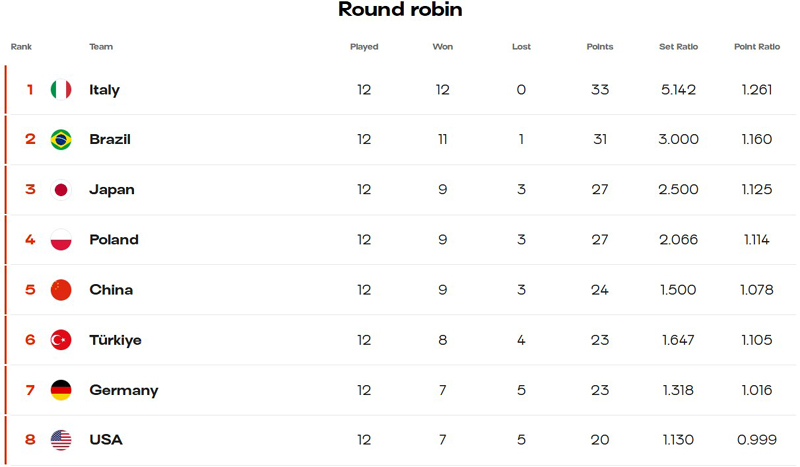Click the China flag icon
800x467 pixels.
click(61, 290)
